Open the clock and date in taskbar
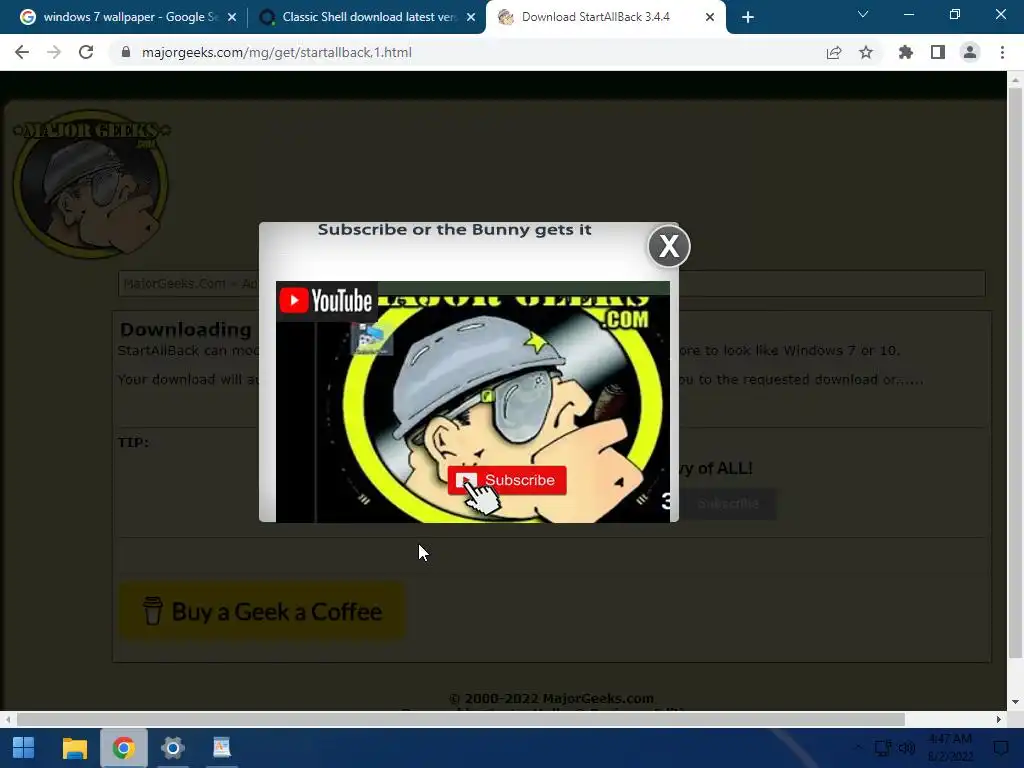The width and height of the screenshot is (1024, 768). [x=951, y=748]
